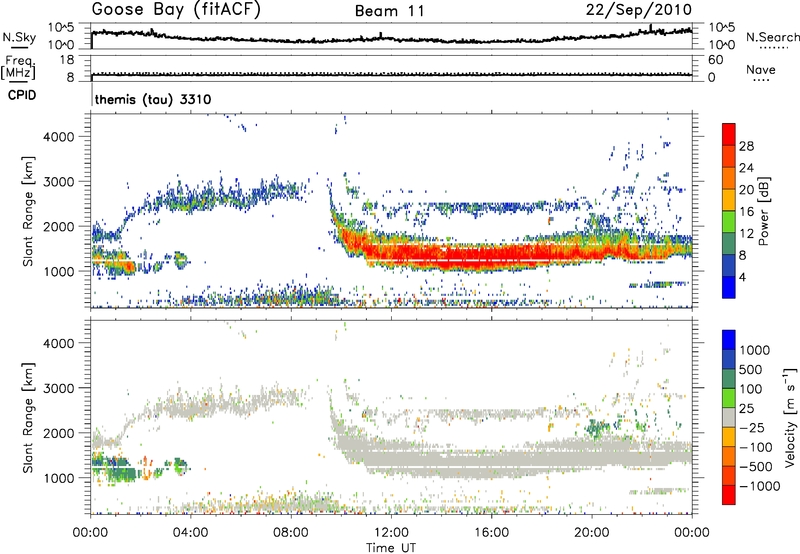
Task: Click the yellow power segment between 16 and 20
Action: coord(729,200)
